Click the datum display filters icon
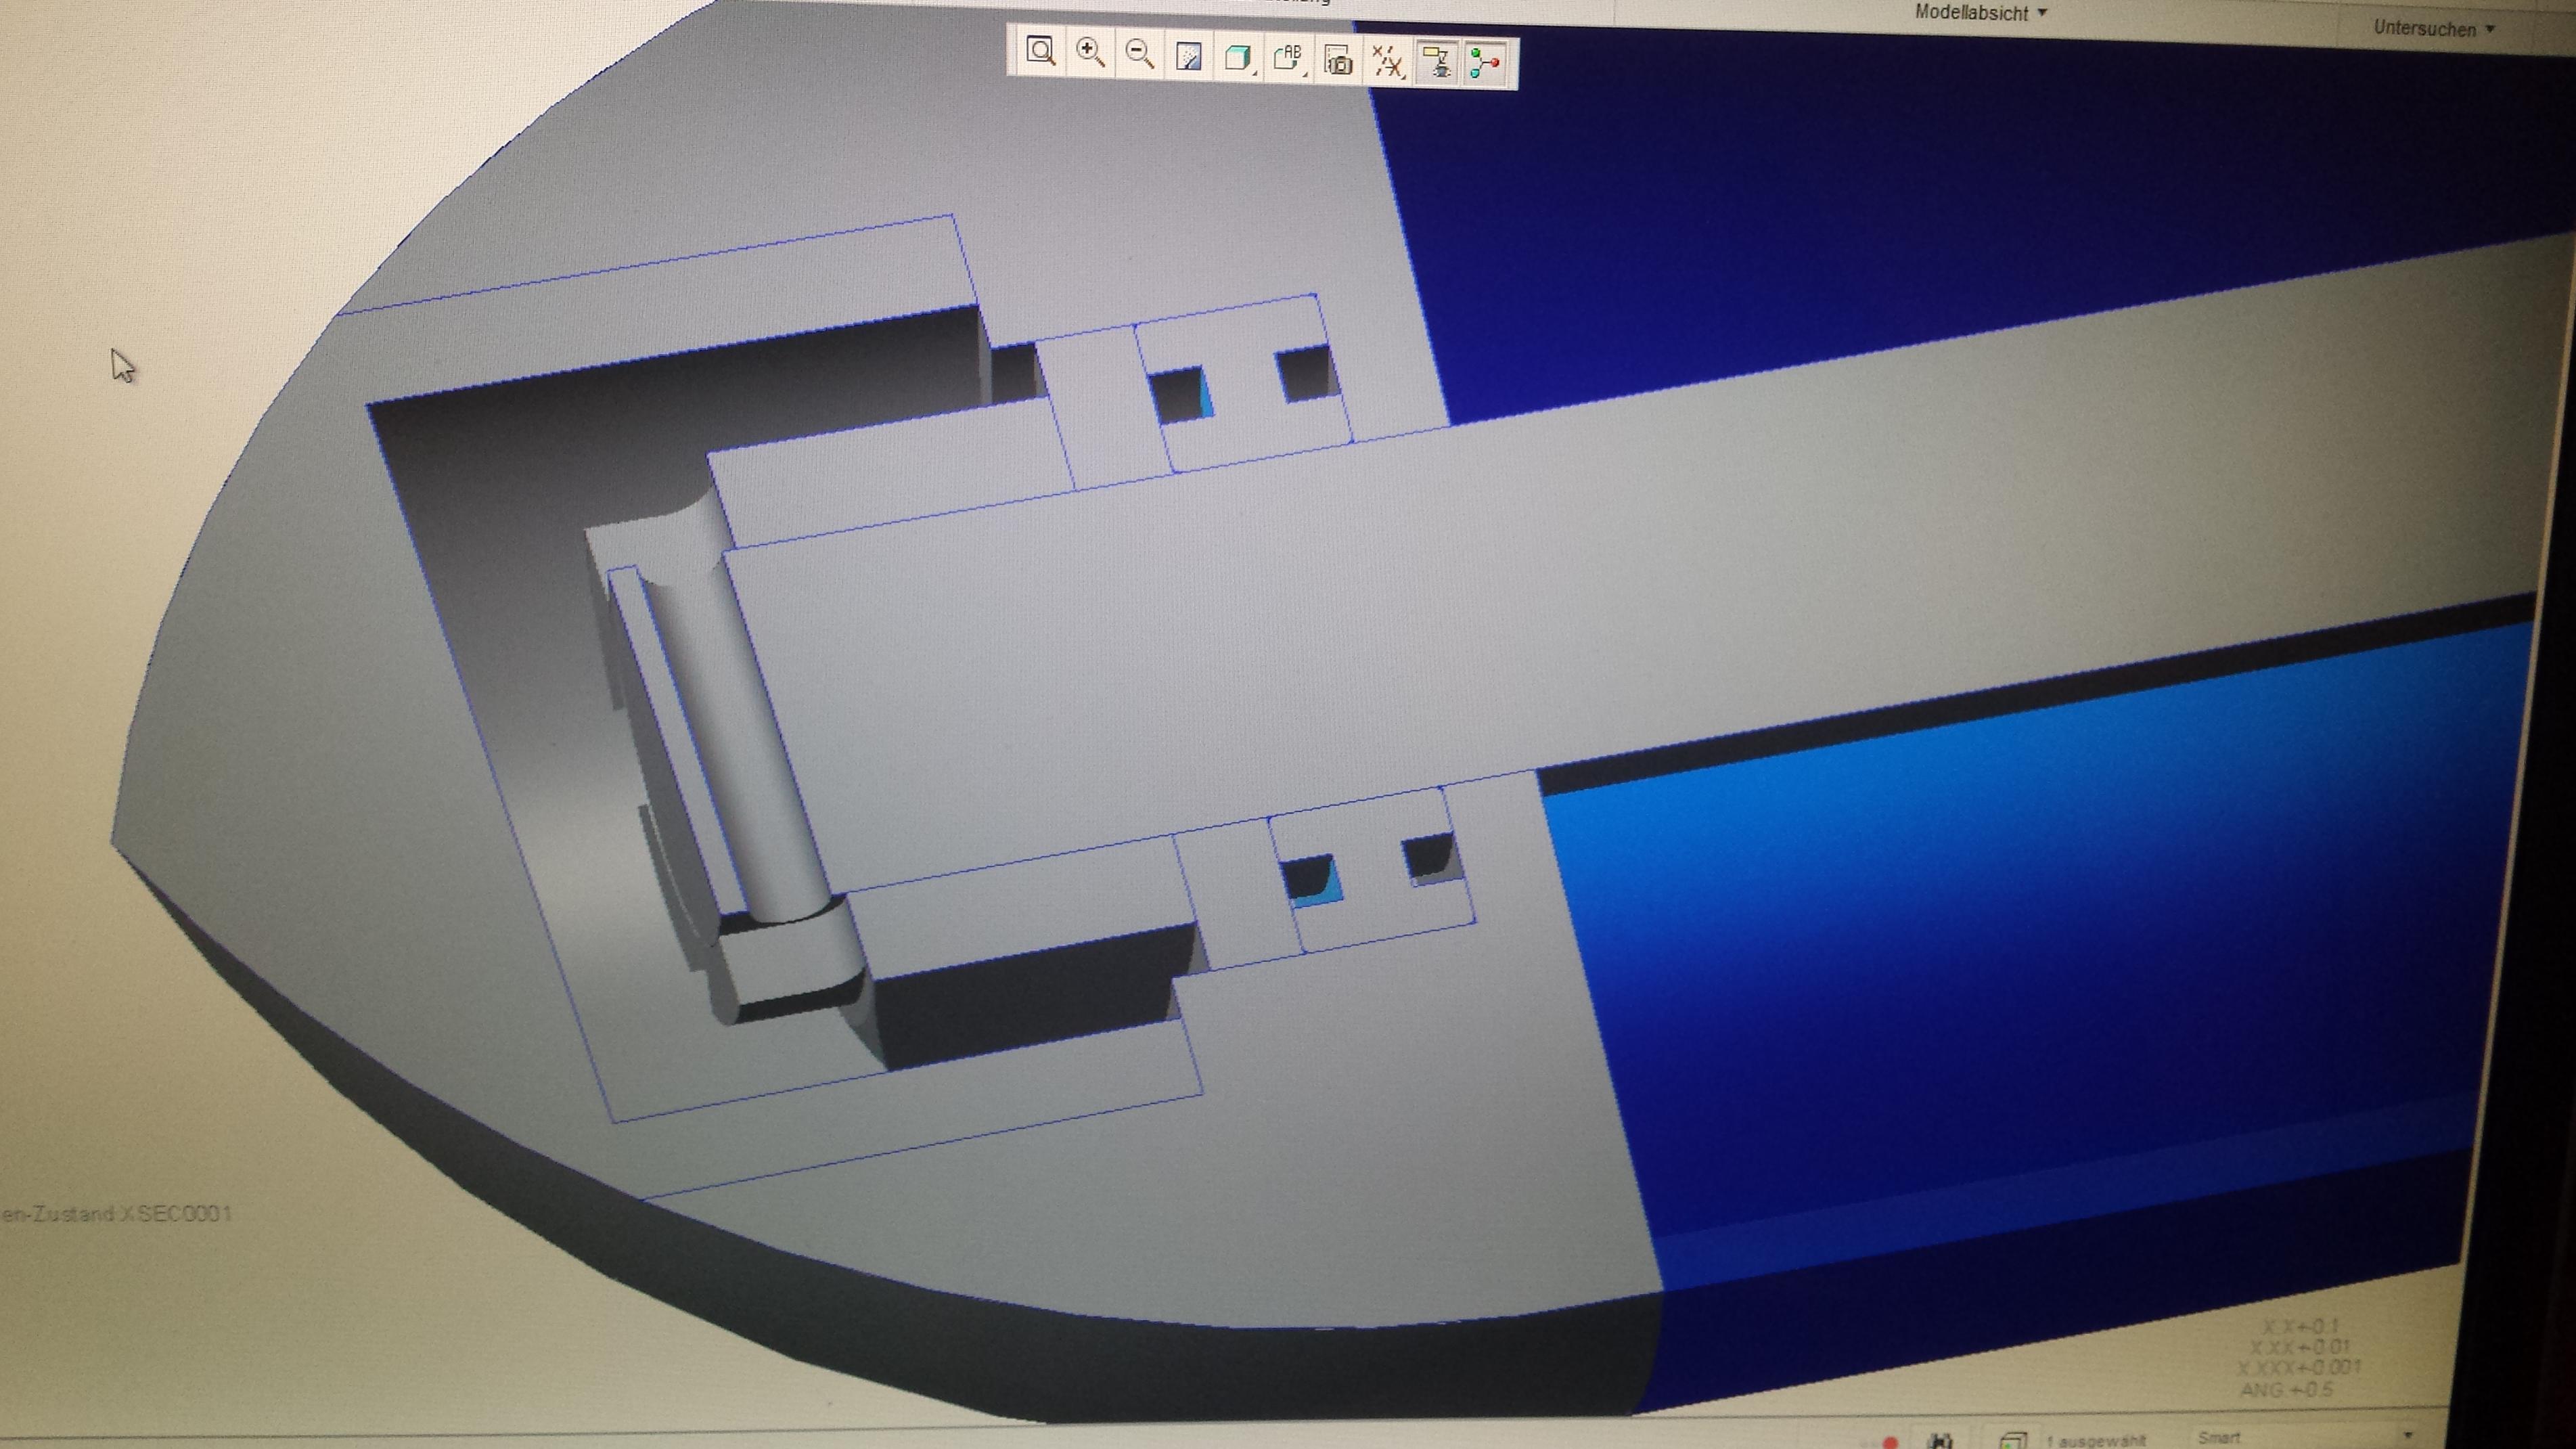2576x1449 pixels. coord(1387,63)
